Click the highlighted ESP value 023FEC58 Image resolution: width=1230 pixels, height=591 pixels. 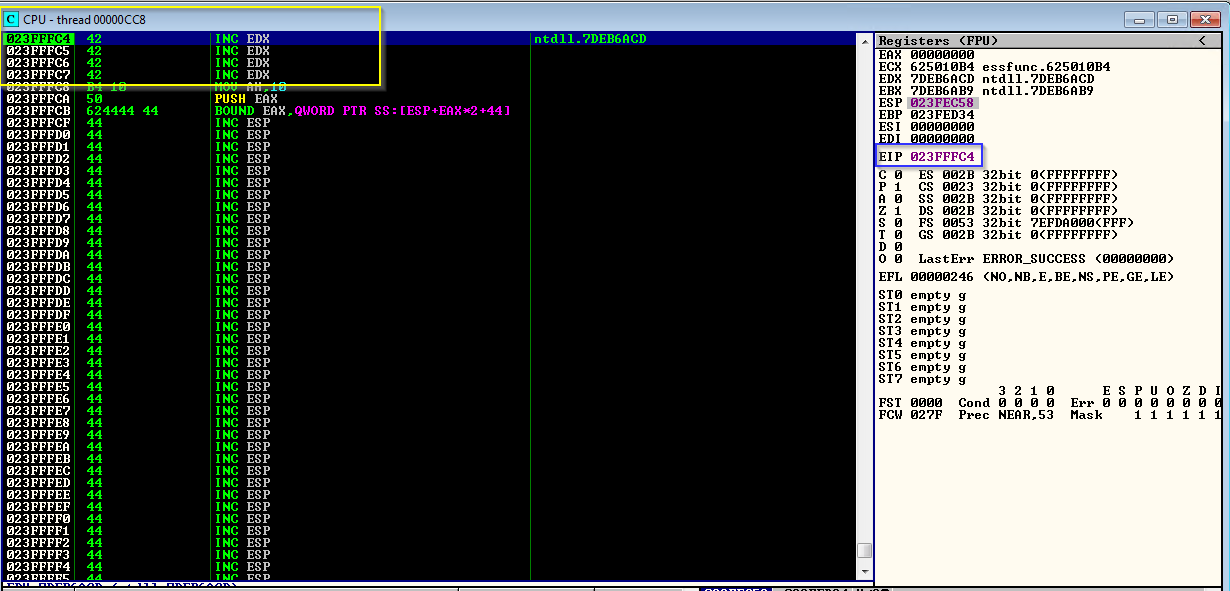pos(941,103)
